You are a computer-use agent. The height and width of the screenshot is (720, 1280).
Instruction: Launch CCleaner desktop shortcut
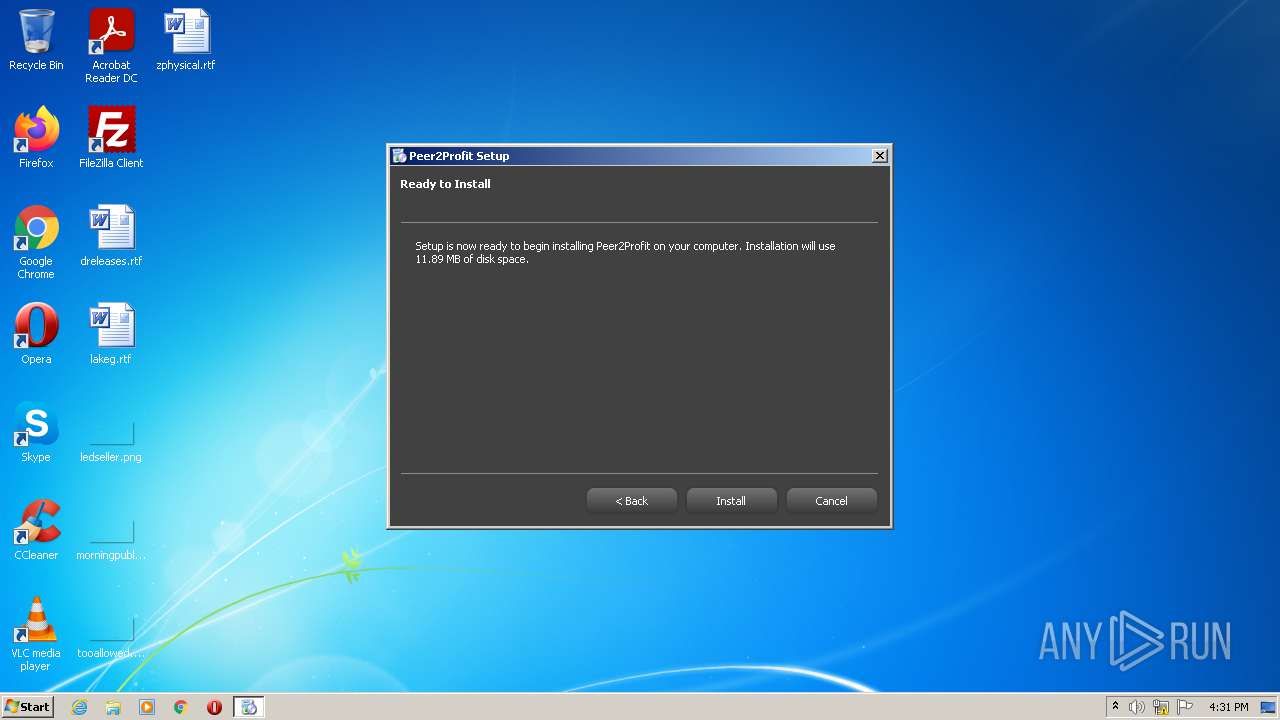(36, 530)
